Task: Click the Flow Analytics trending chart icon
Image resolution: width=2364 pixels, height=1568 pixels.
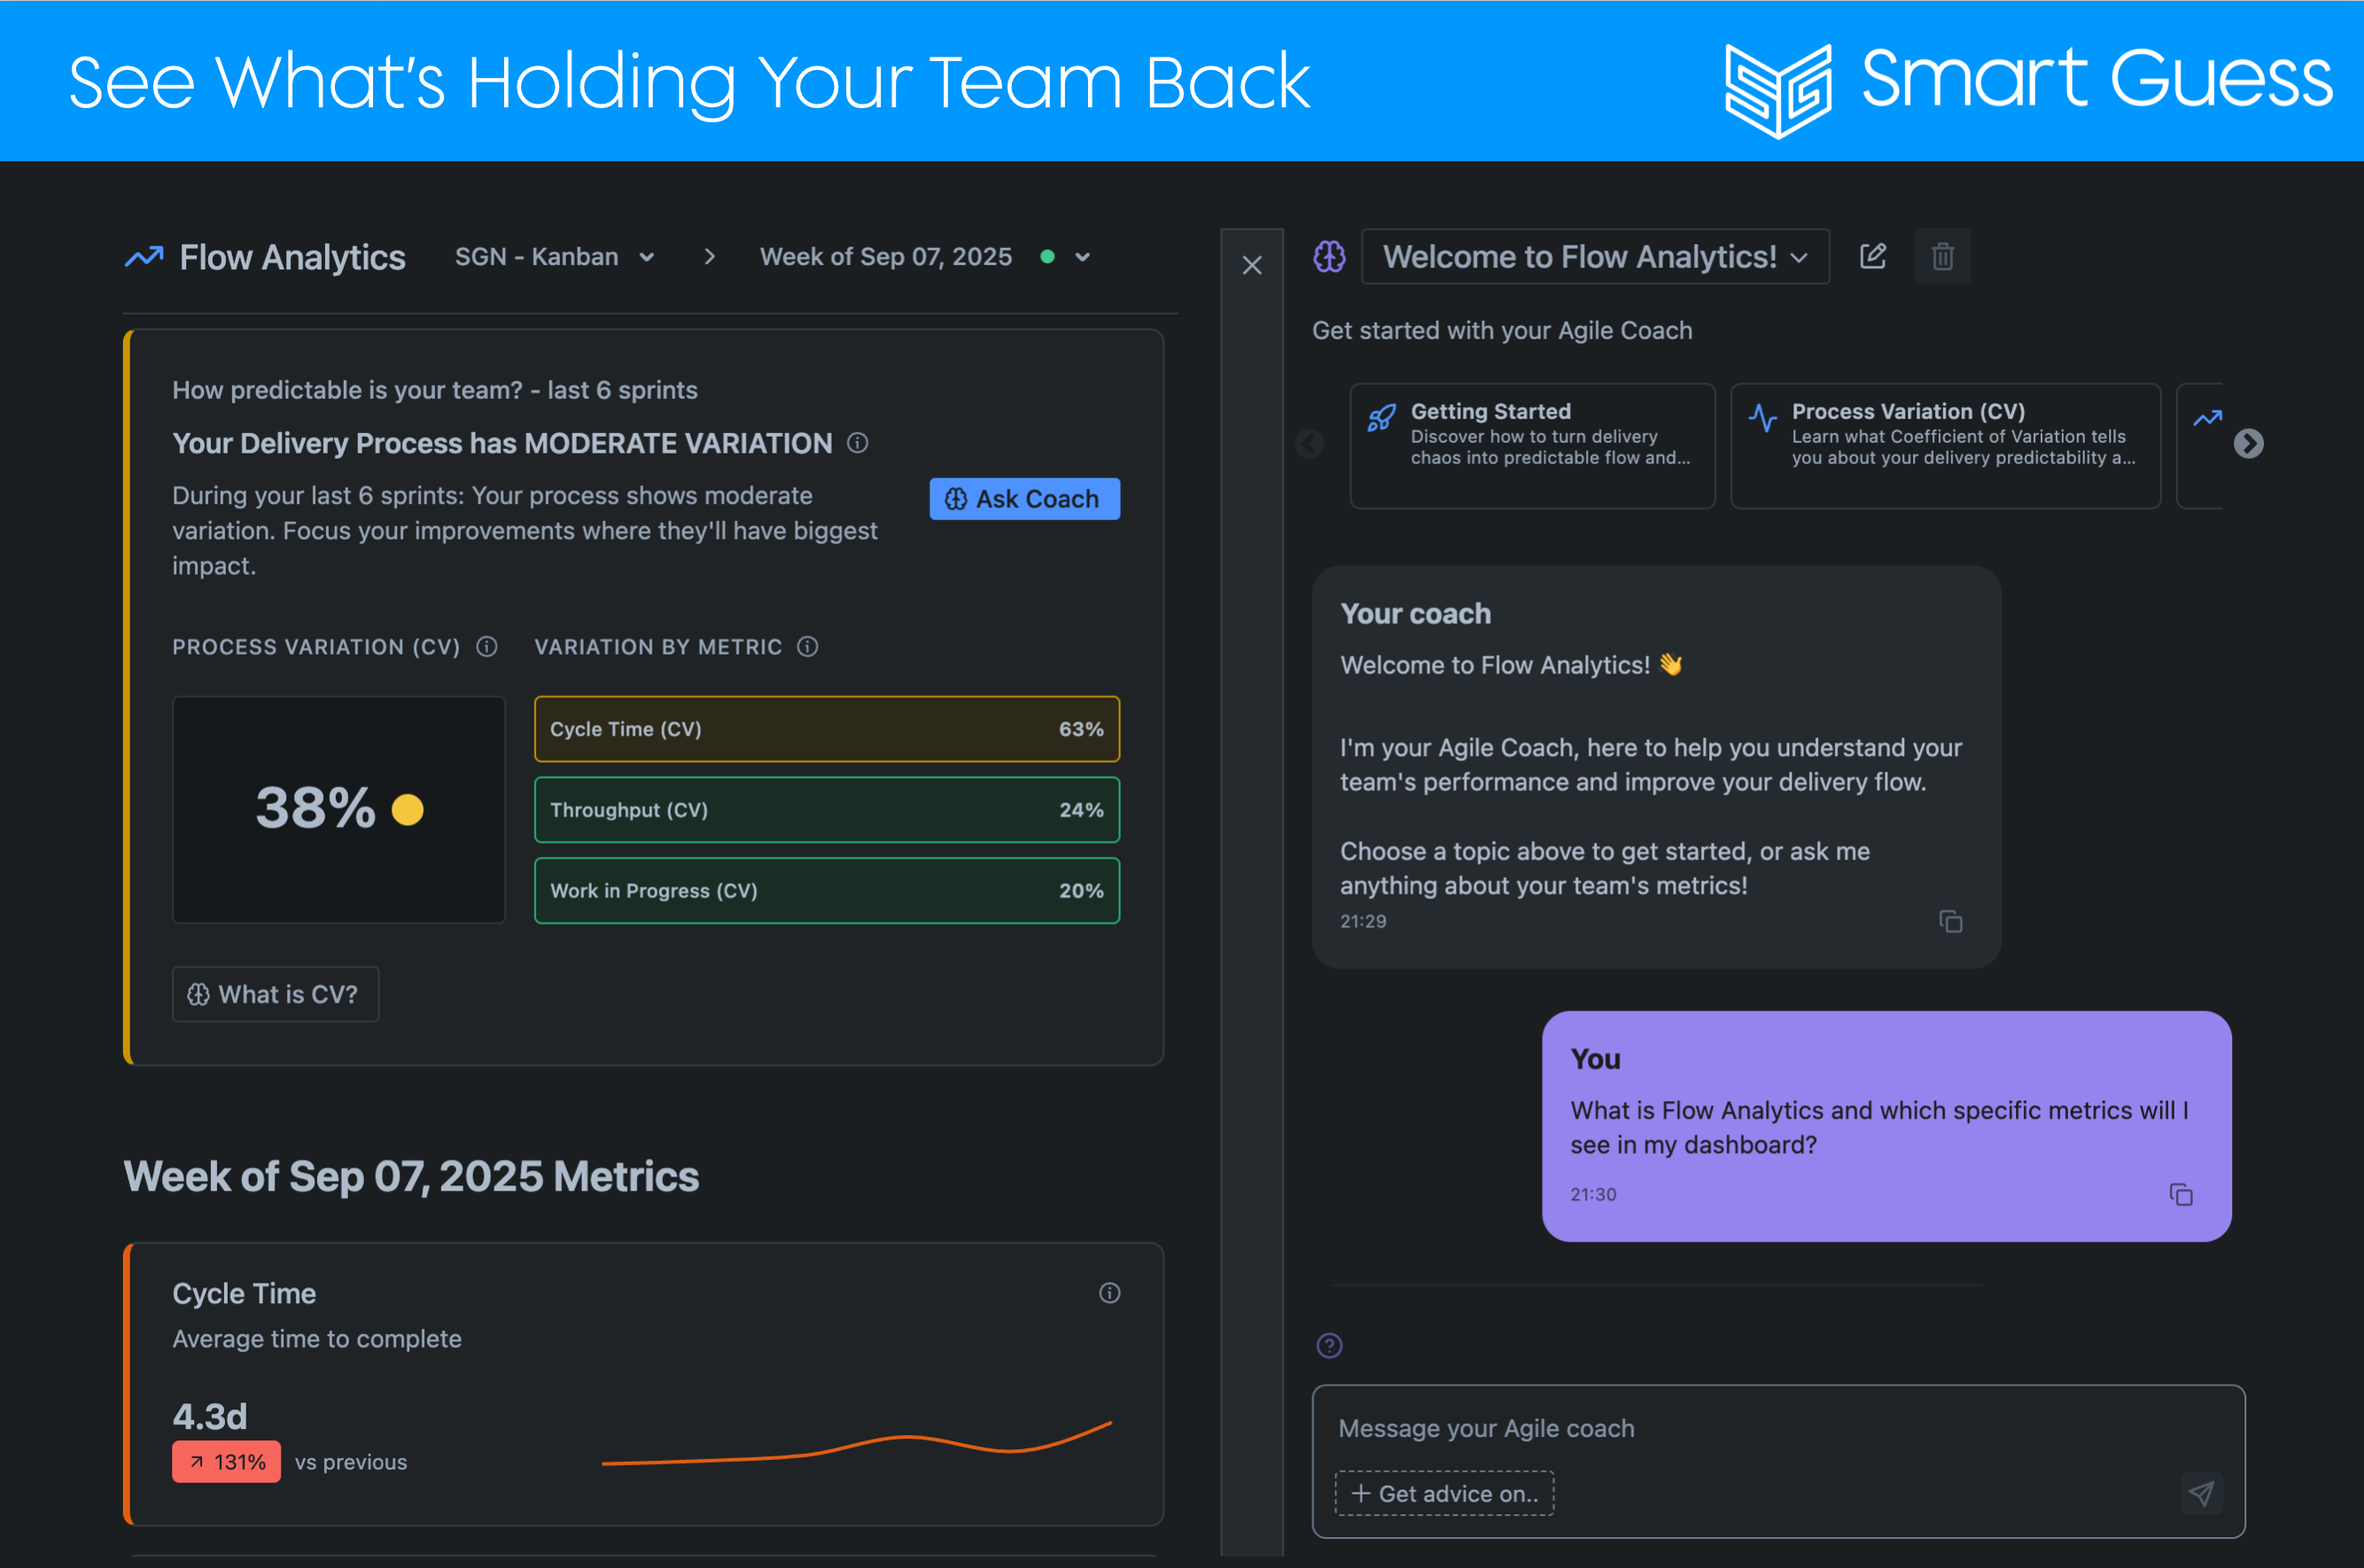Action: [144, 257]
